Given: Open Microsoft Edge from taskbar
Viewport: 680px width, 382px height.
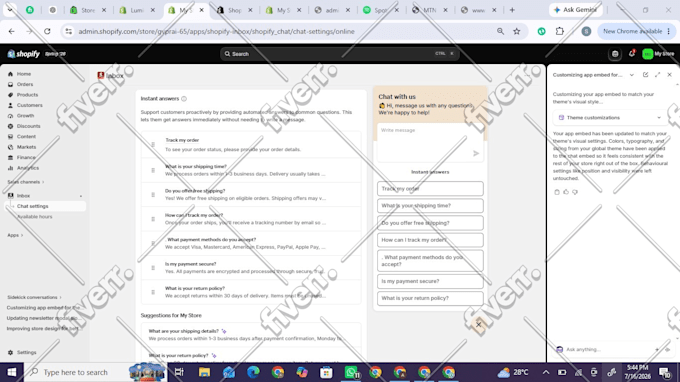Looking at the screenshot, I should point(253,372).
